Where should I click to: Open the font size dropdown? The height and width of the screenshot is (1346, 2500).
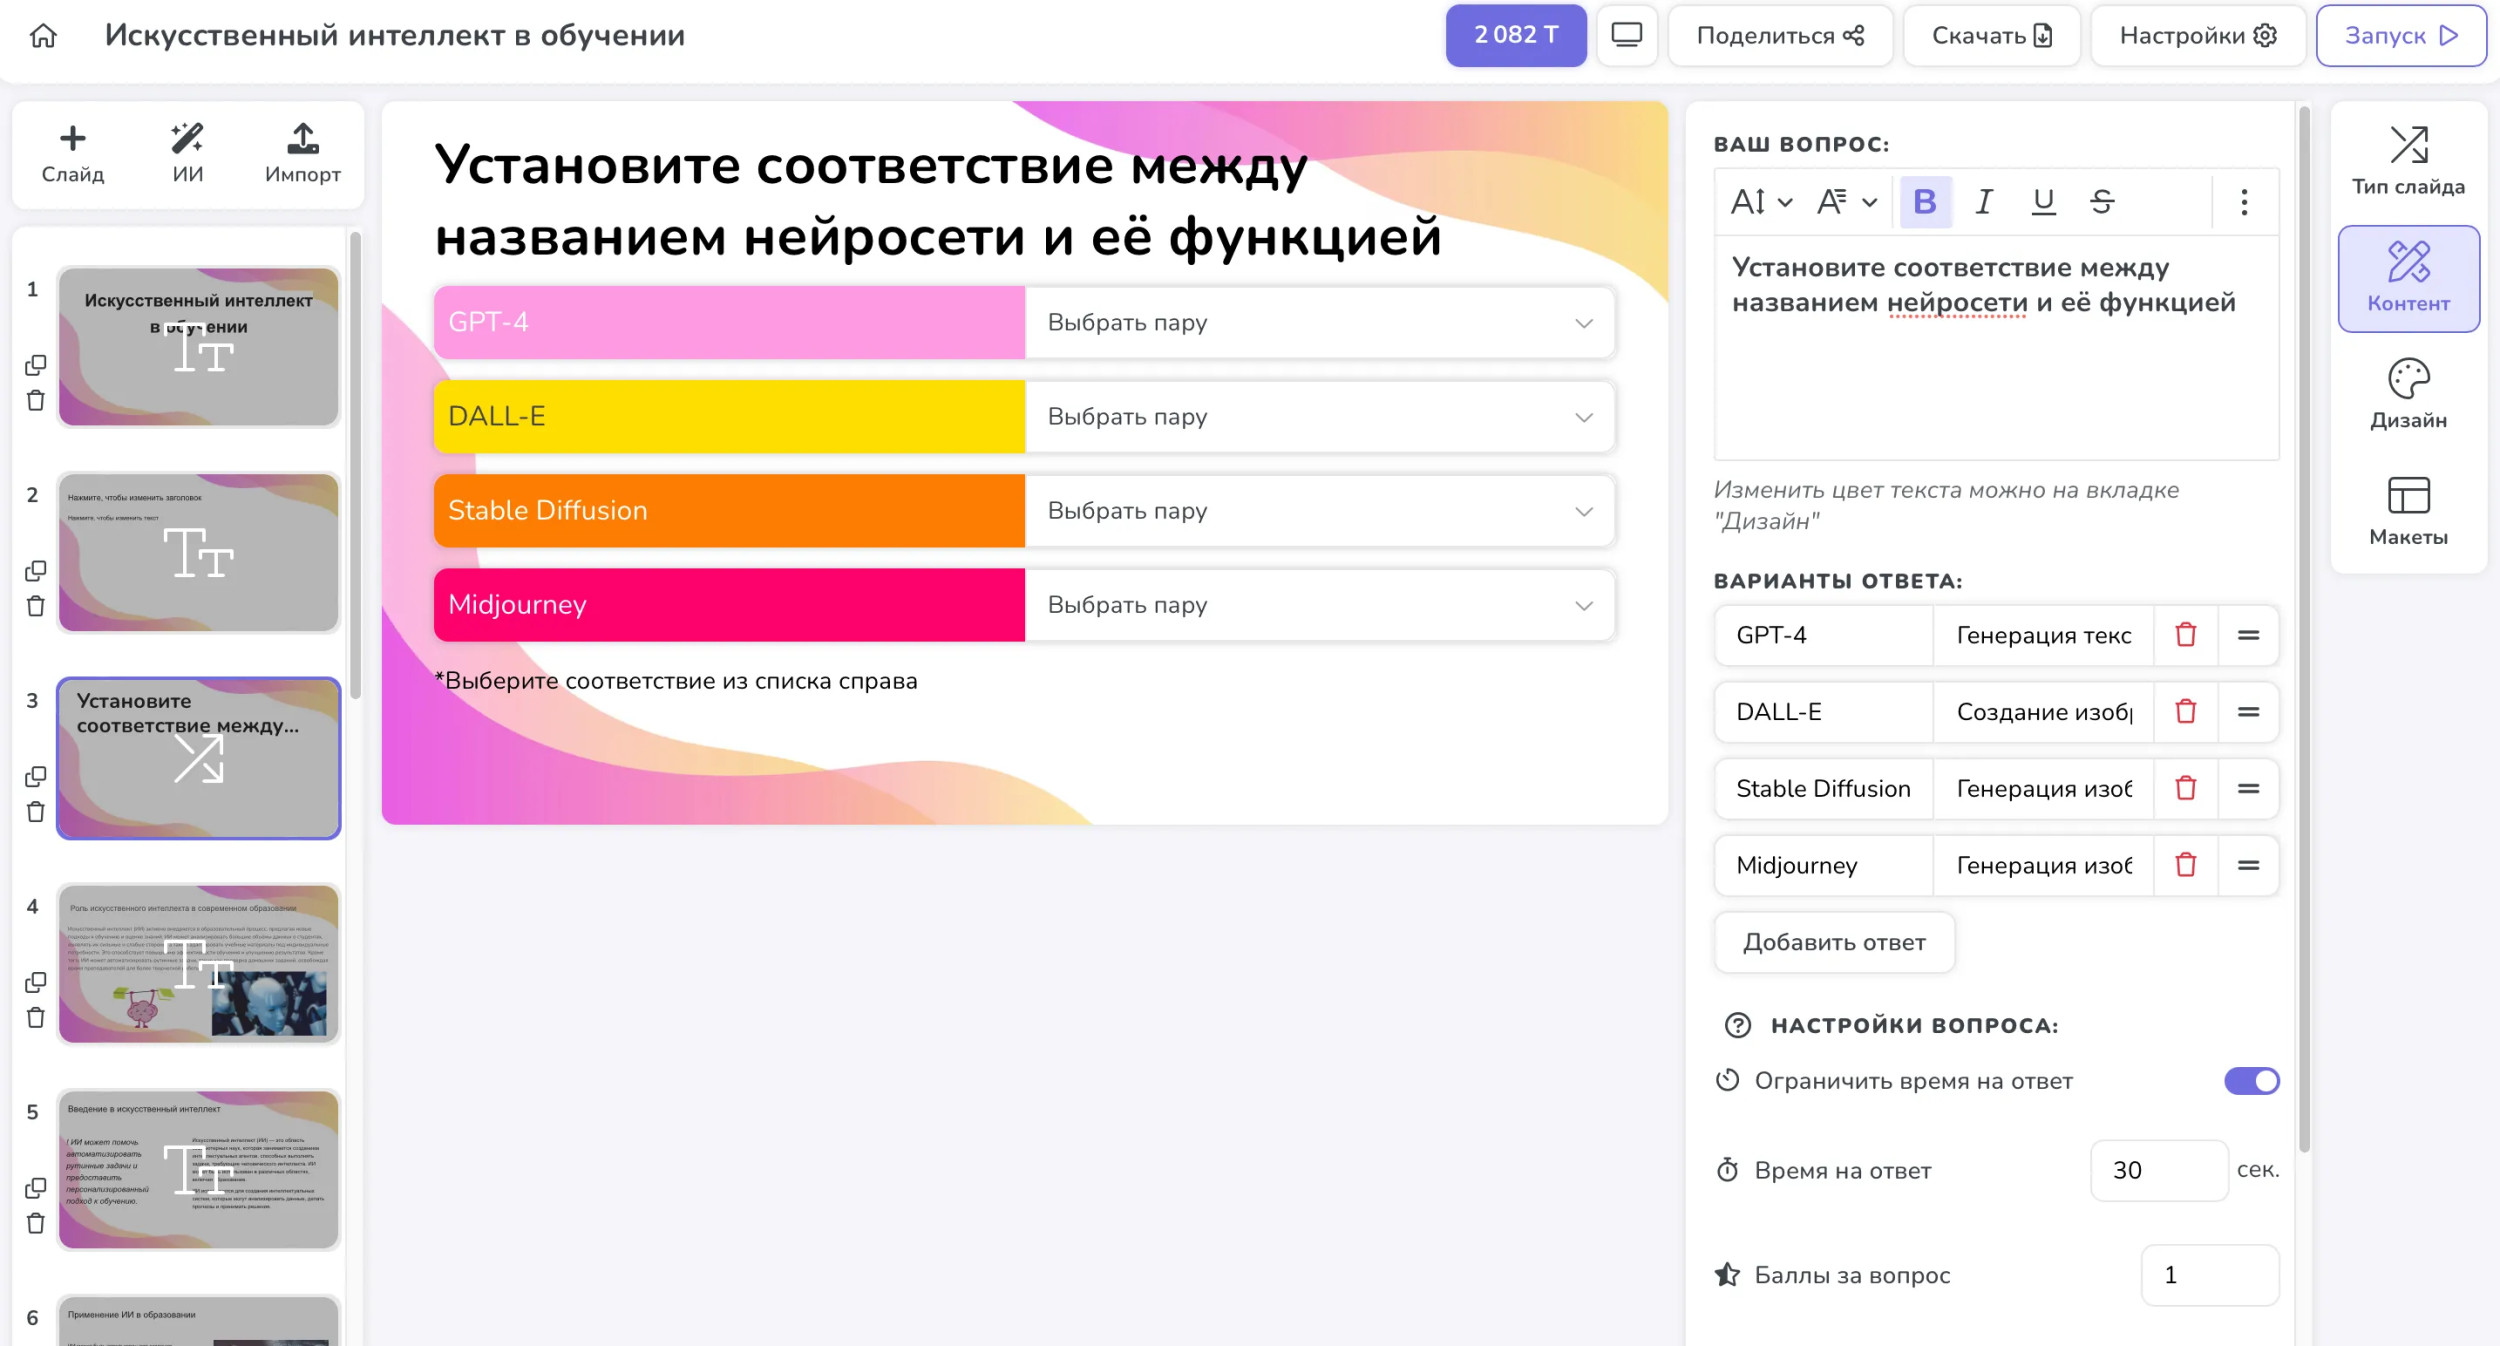pyautogui.click(x=1760, y=202)
